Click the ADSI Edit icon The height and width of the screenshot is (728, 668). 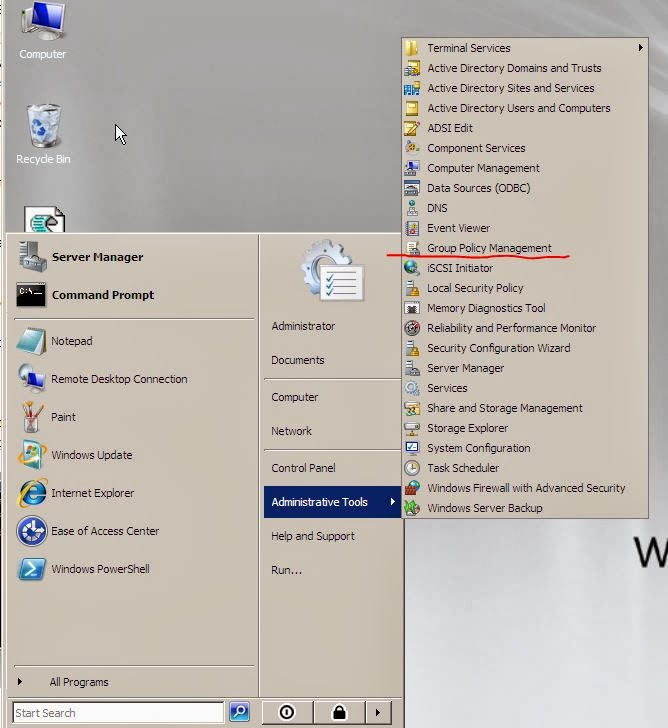(x=412, y=128)
